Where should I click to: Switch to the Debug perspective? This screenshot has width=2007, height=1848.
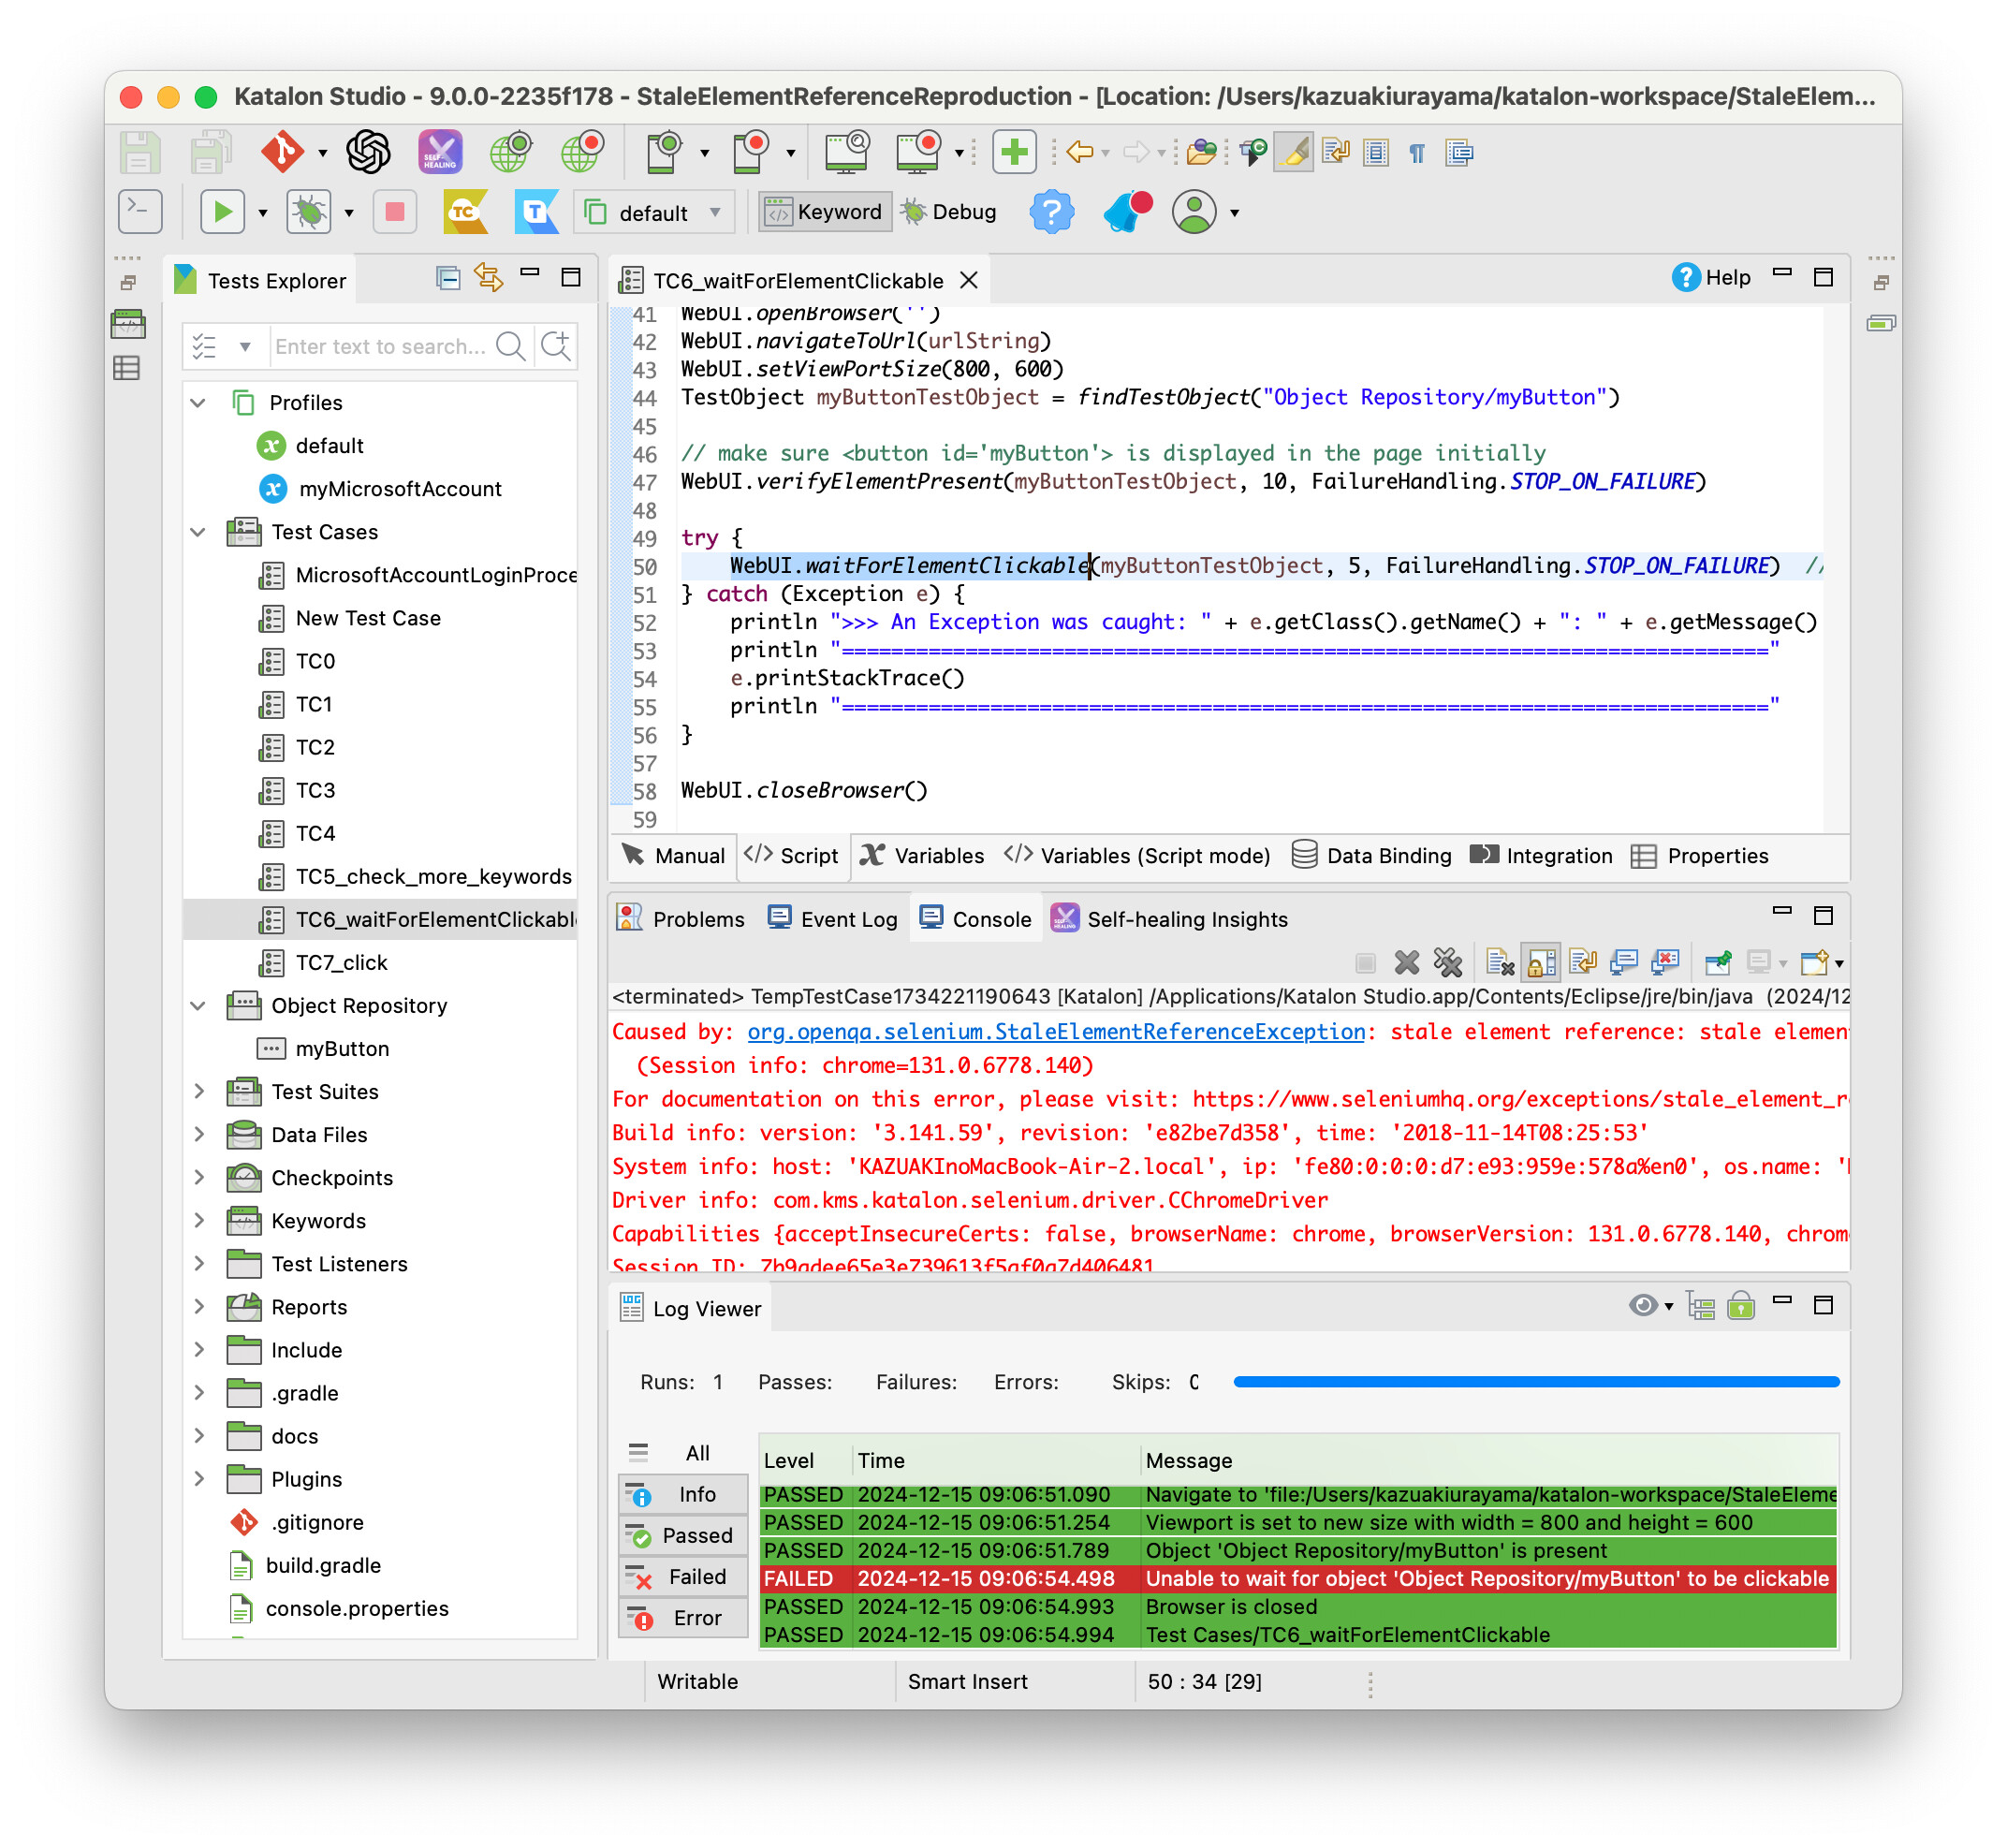(948, 212)
